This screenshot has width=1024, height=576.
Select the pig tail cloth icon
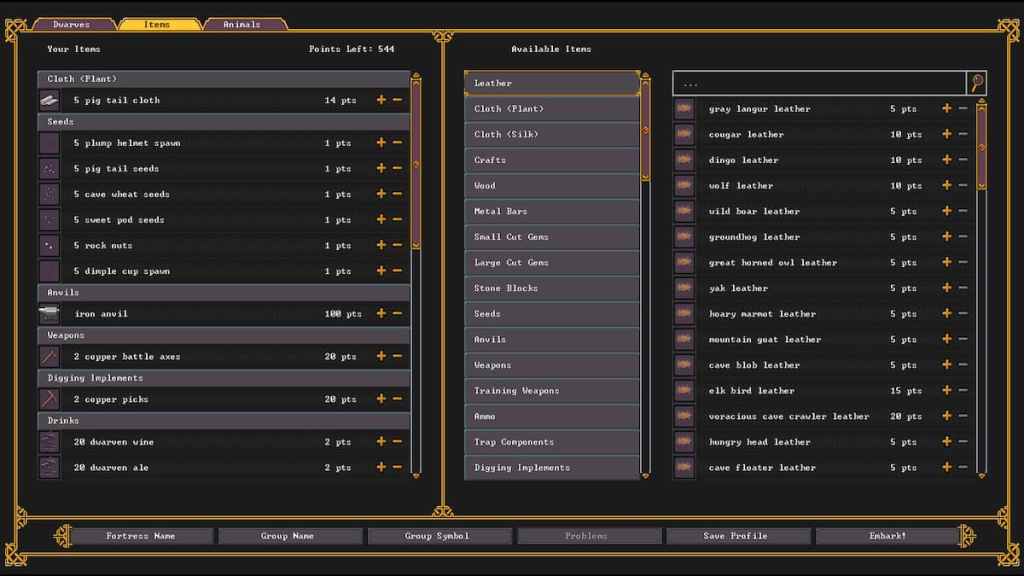click(x=48, y=100)
